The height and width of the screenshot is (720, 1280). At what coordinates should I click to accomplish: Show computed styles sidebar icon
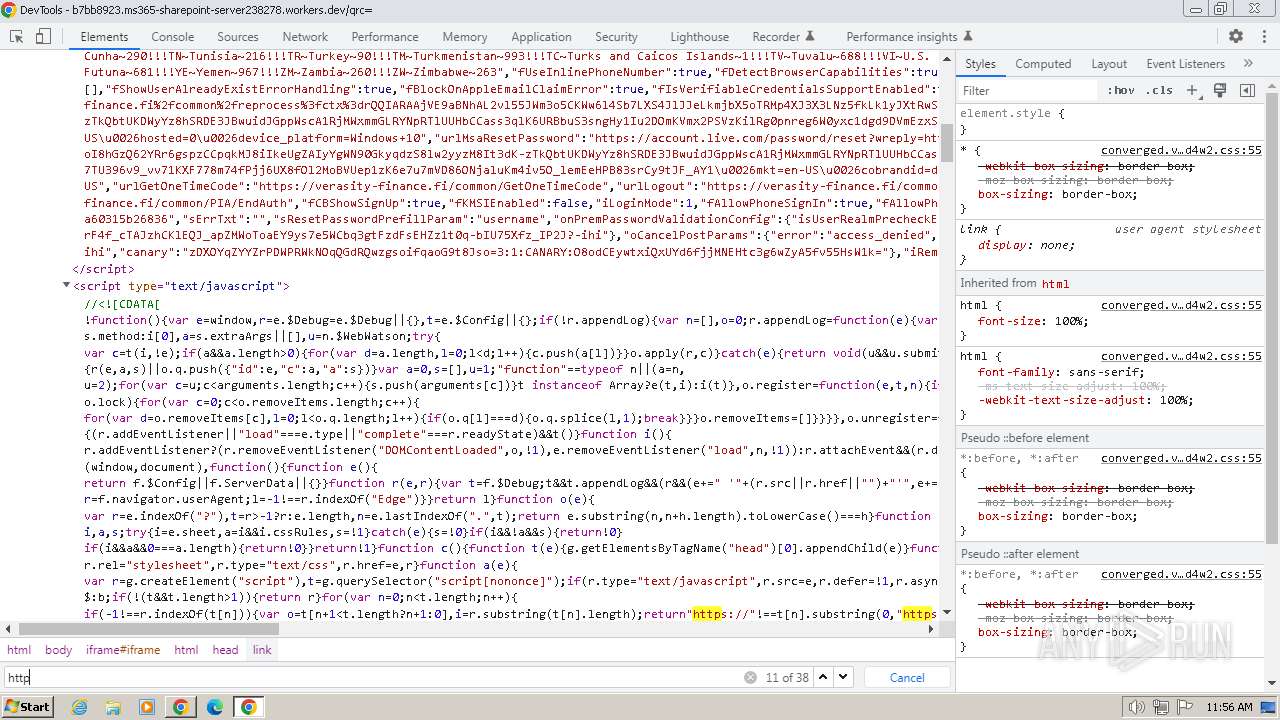(x=1247, y=90)
